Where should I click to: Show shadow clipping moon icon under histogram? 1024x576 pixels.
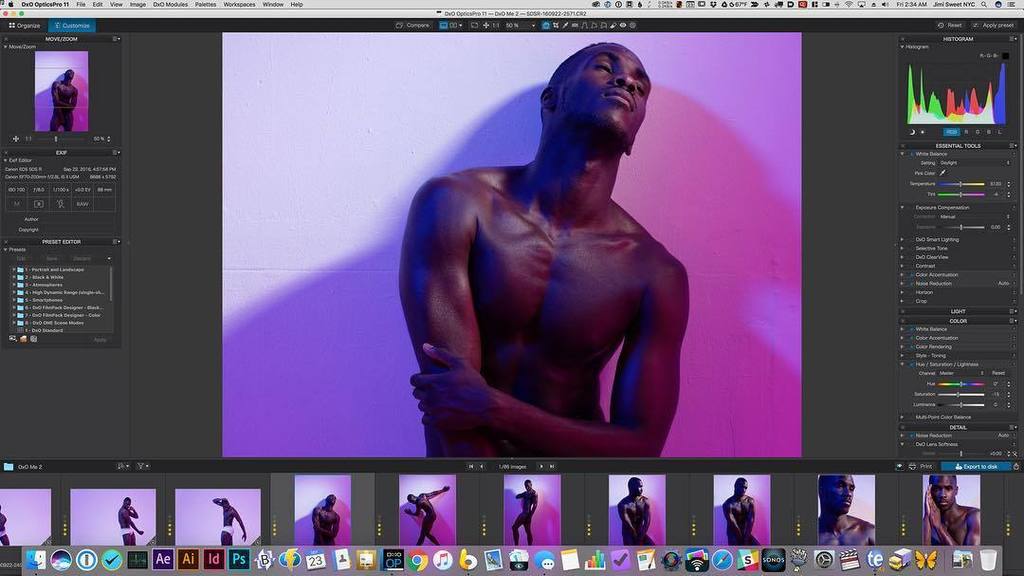click(912, 132)
